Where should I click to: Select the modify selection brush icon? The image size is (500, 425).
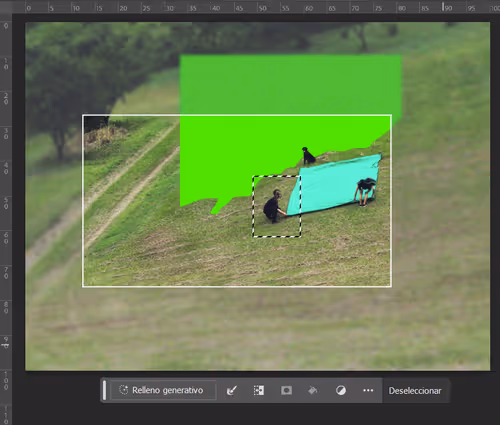[x=232, y=390]
